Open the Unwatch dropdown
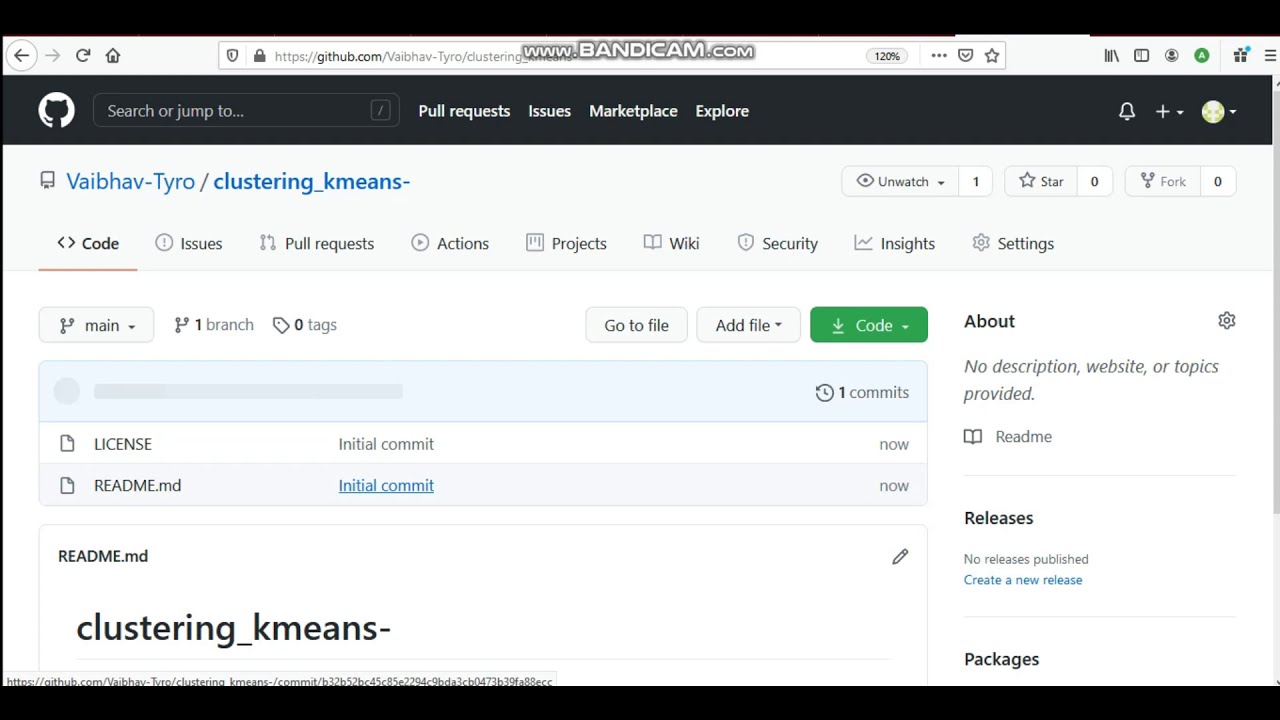Screen dimensions: 1280x720 [900, 181]
